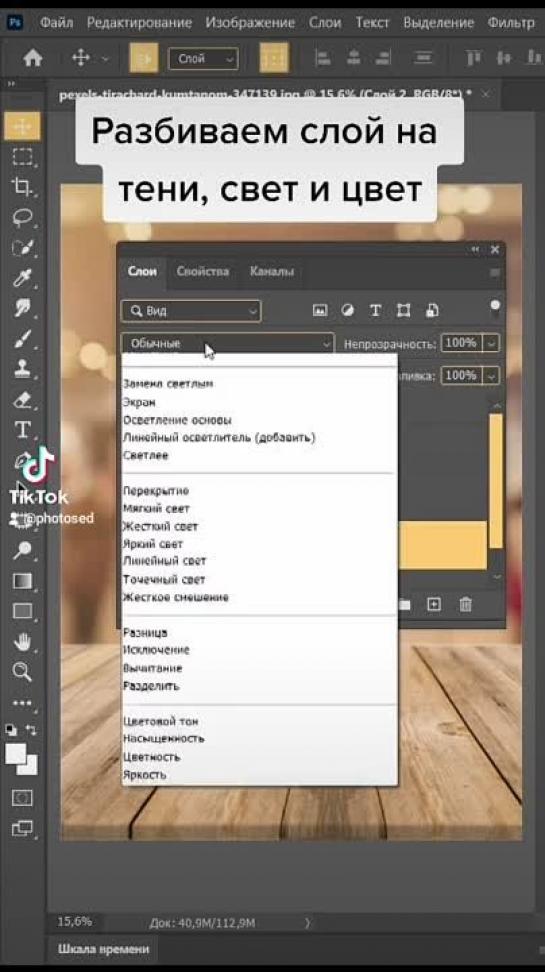Click the foreground color swatch
Image resolution: width=545 pixels, height=972 pixels.
16,754
